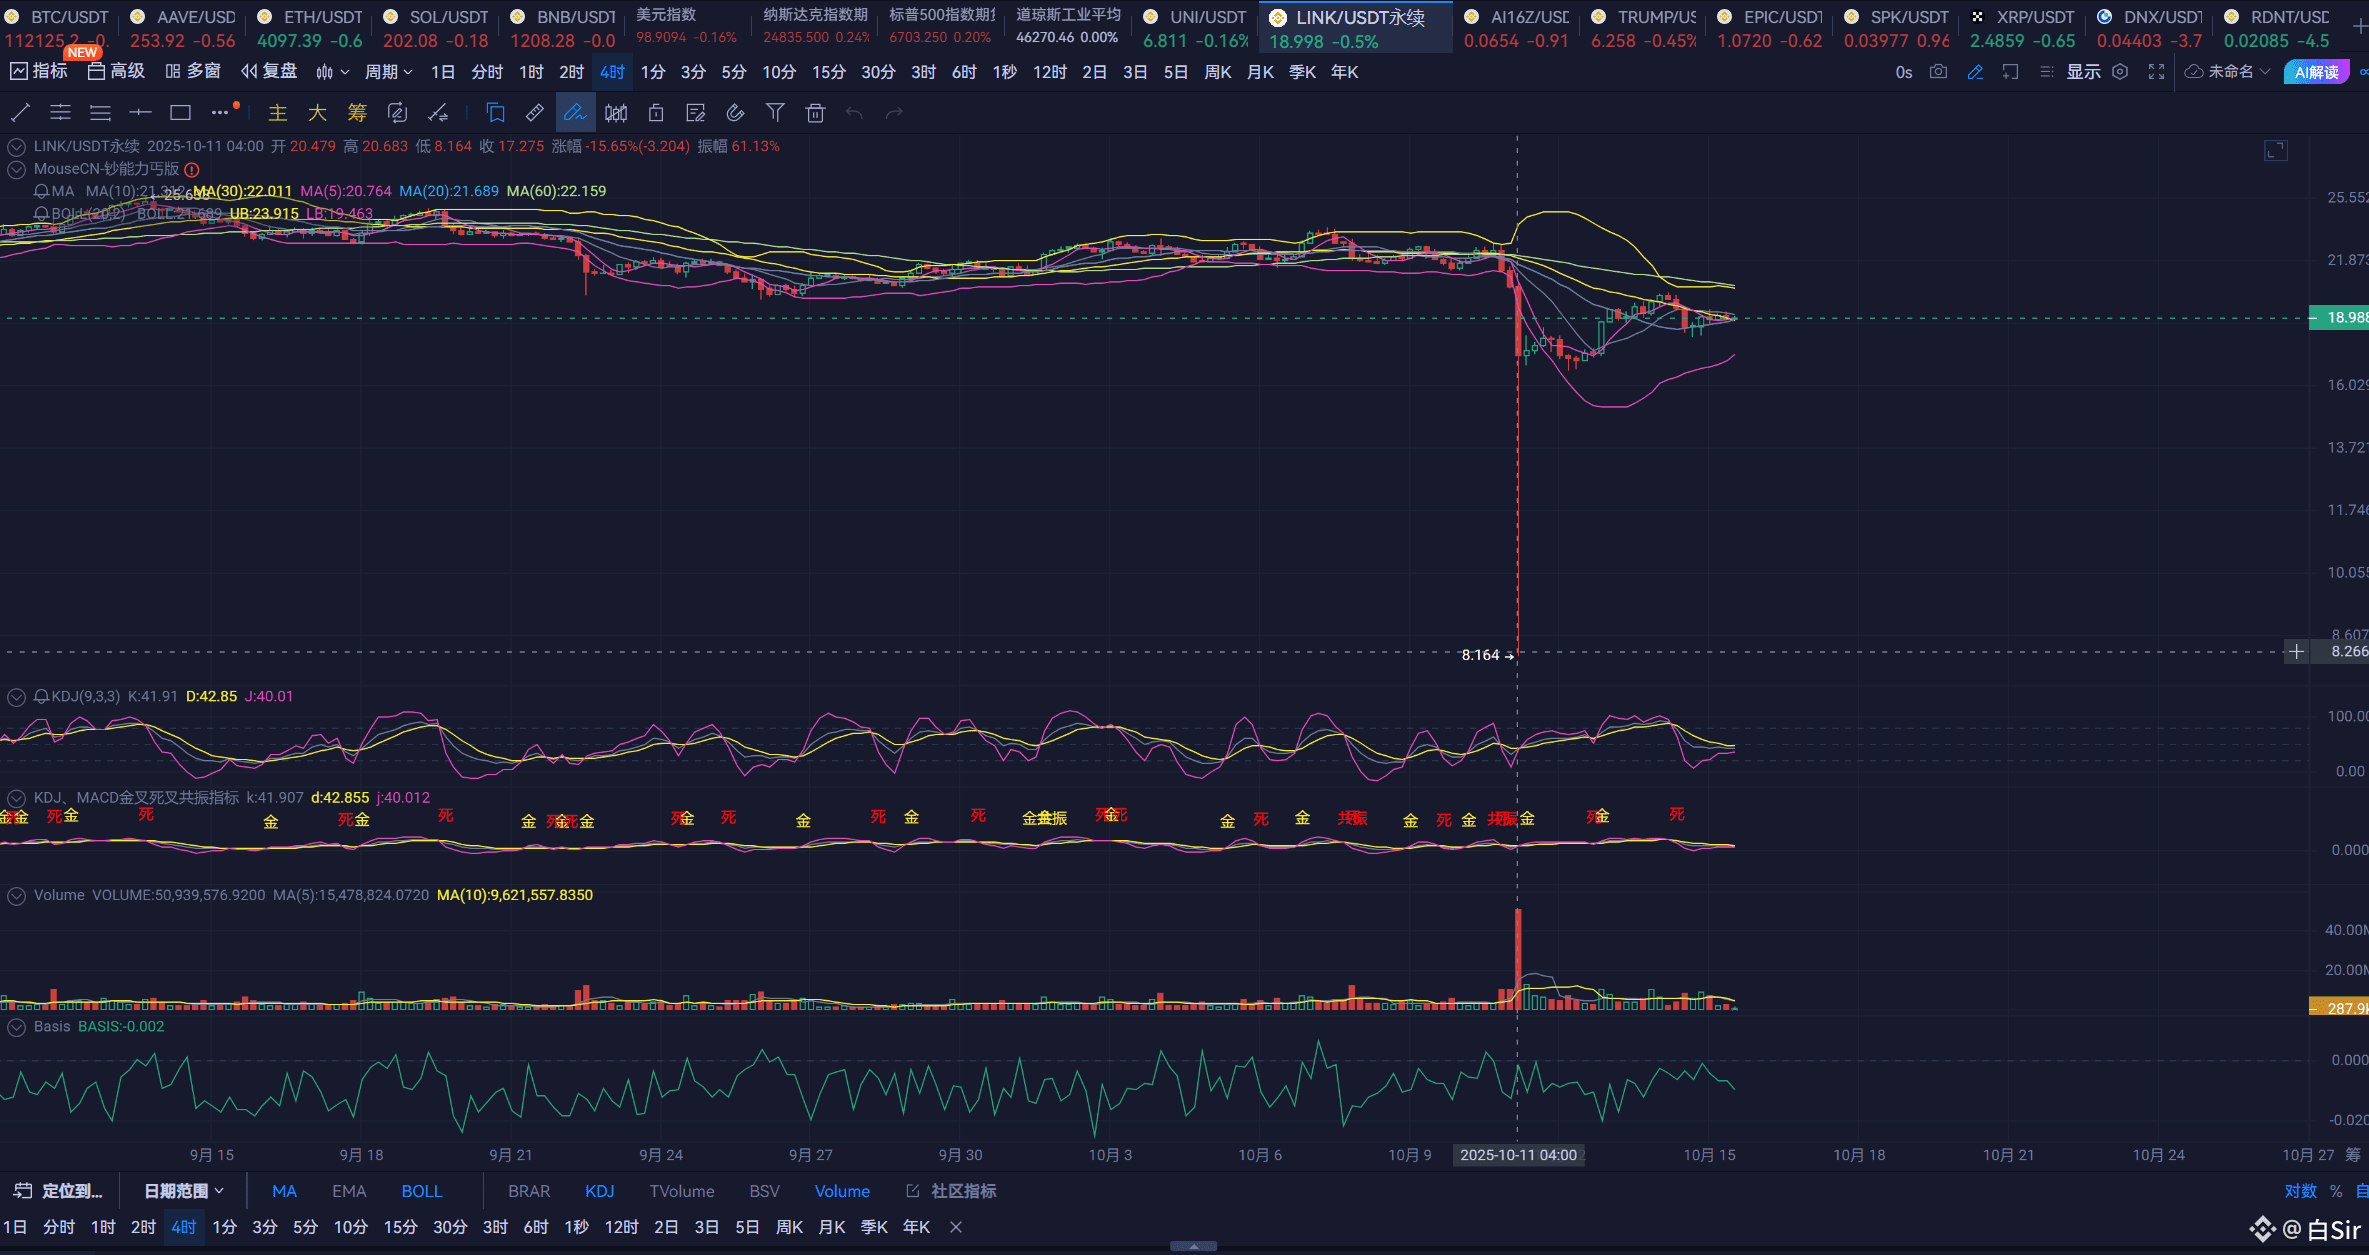The image size is (2369, 1255).
Task: Click the paperclip attachment tool icon
Action: (x=735, y=113)
